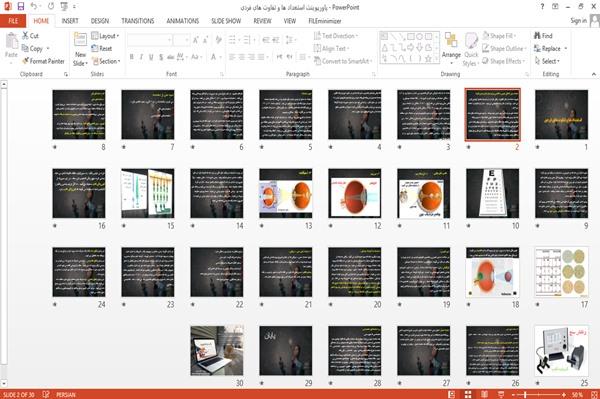Open the Shape Outline dropdown
This screenshot has height=399, width=600.
(x=504, y=48)
